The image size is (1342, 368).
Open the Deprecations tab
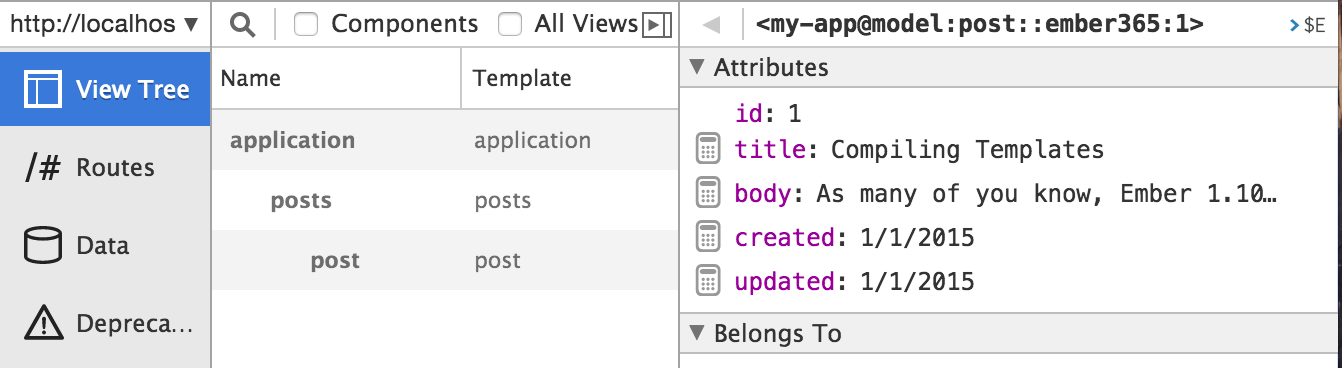[x=105, y=323]
